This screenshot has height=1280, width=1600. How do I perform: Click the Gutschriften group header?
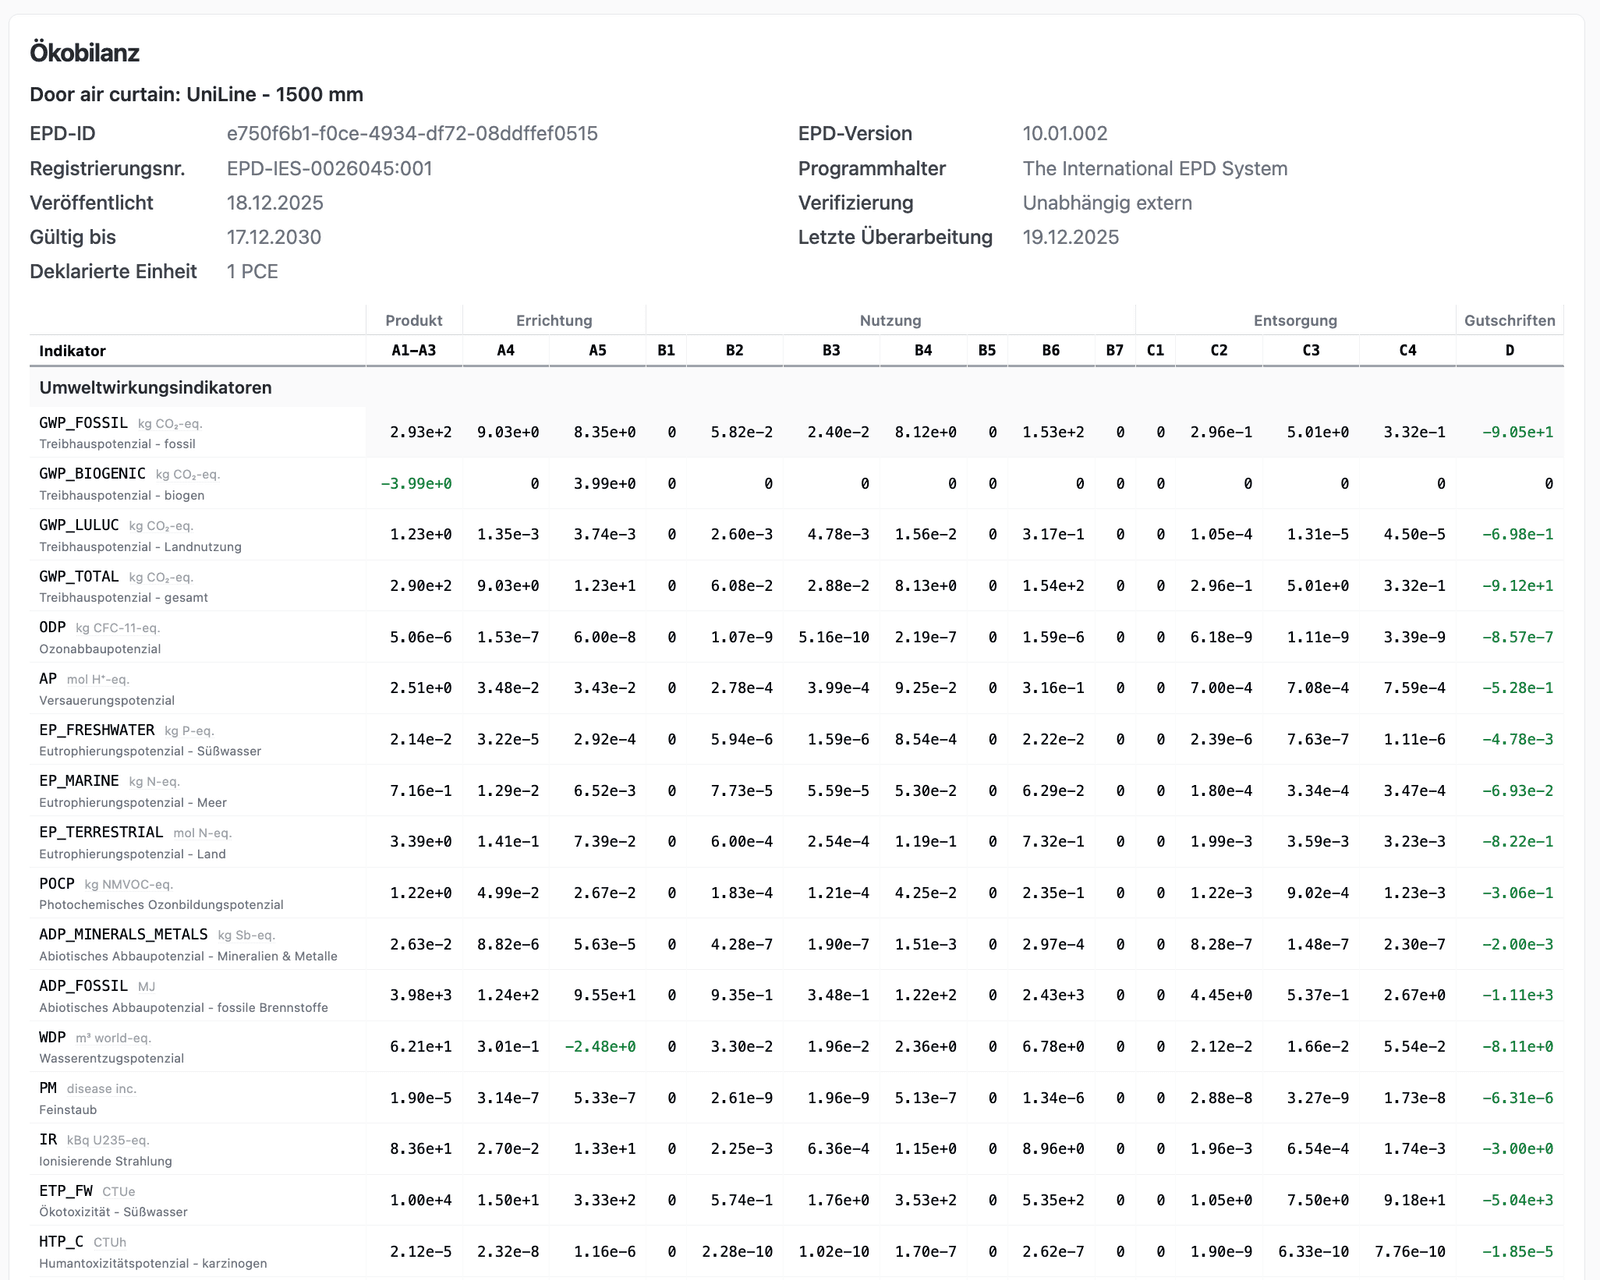pos(1509,321)
